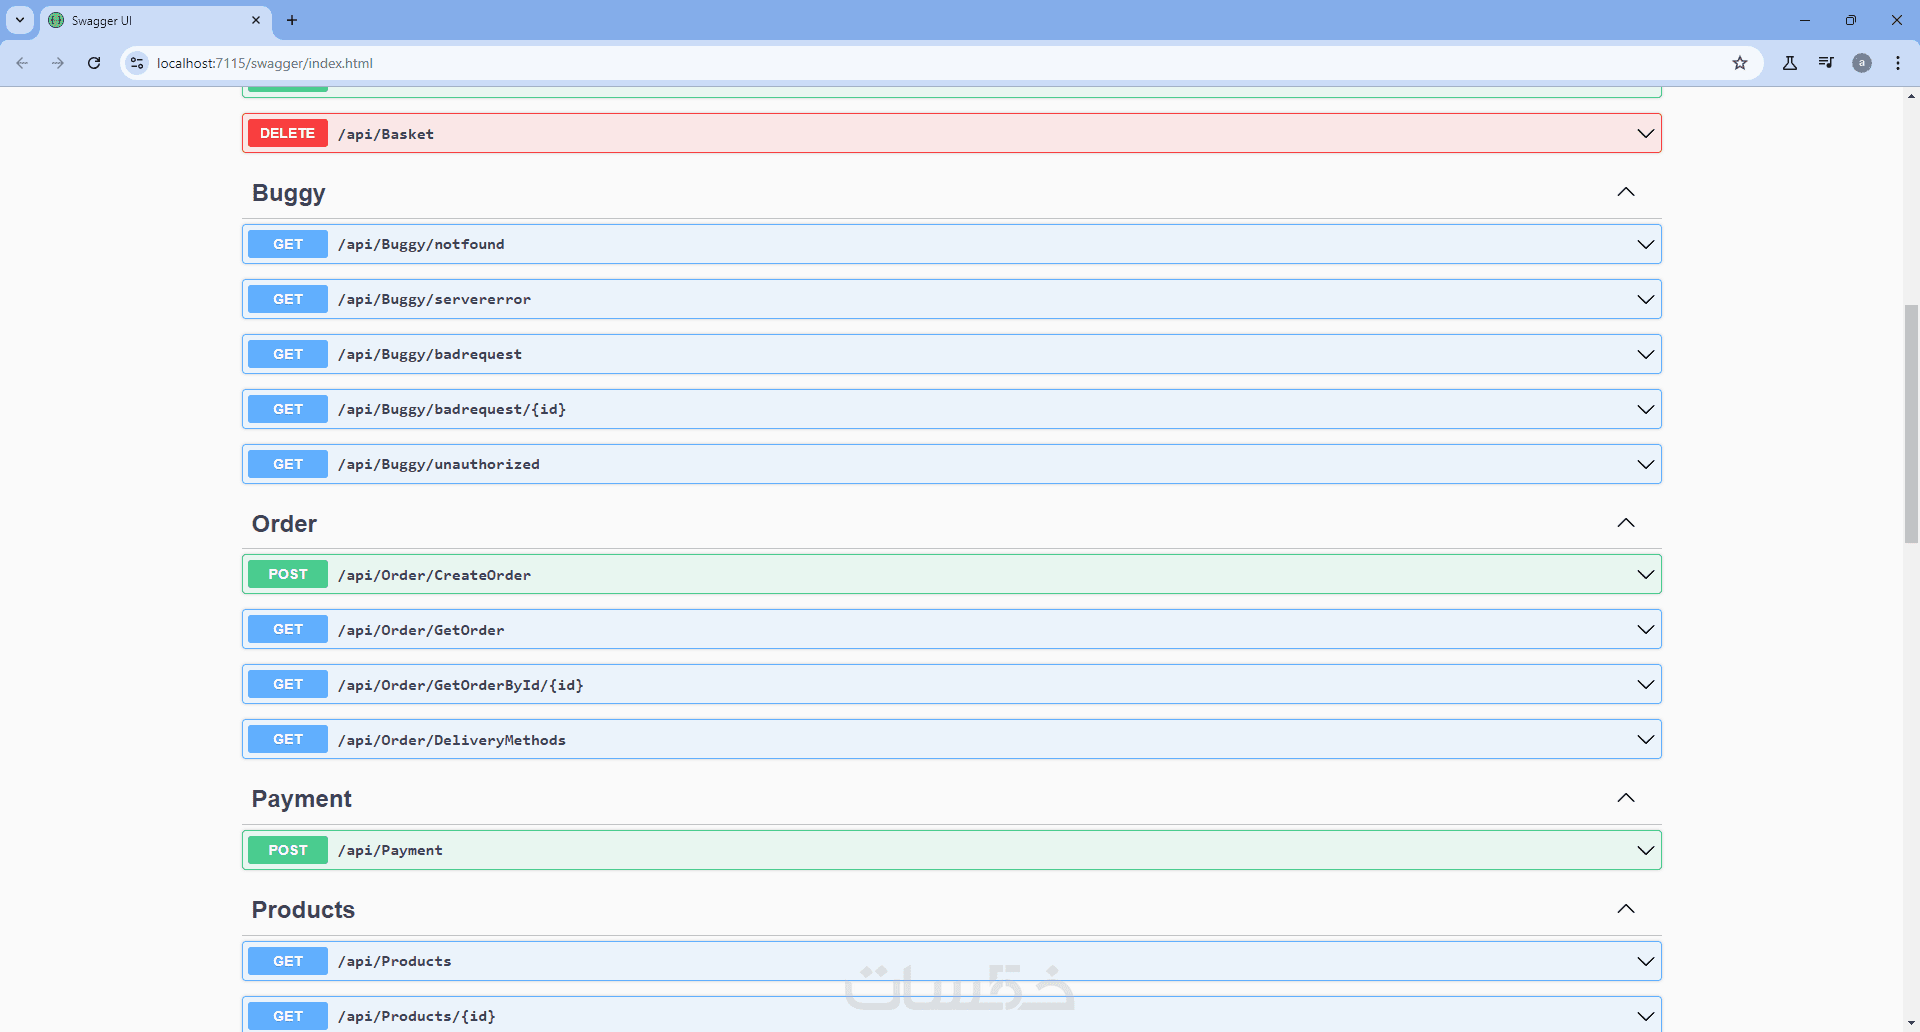Close the Swagger UI tab

(x=256, y=20)
